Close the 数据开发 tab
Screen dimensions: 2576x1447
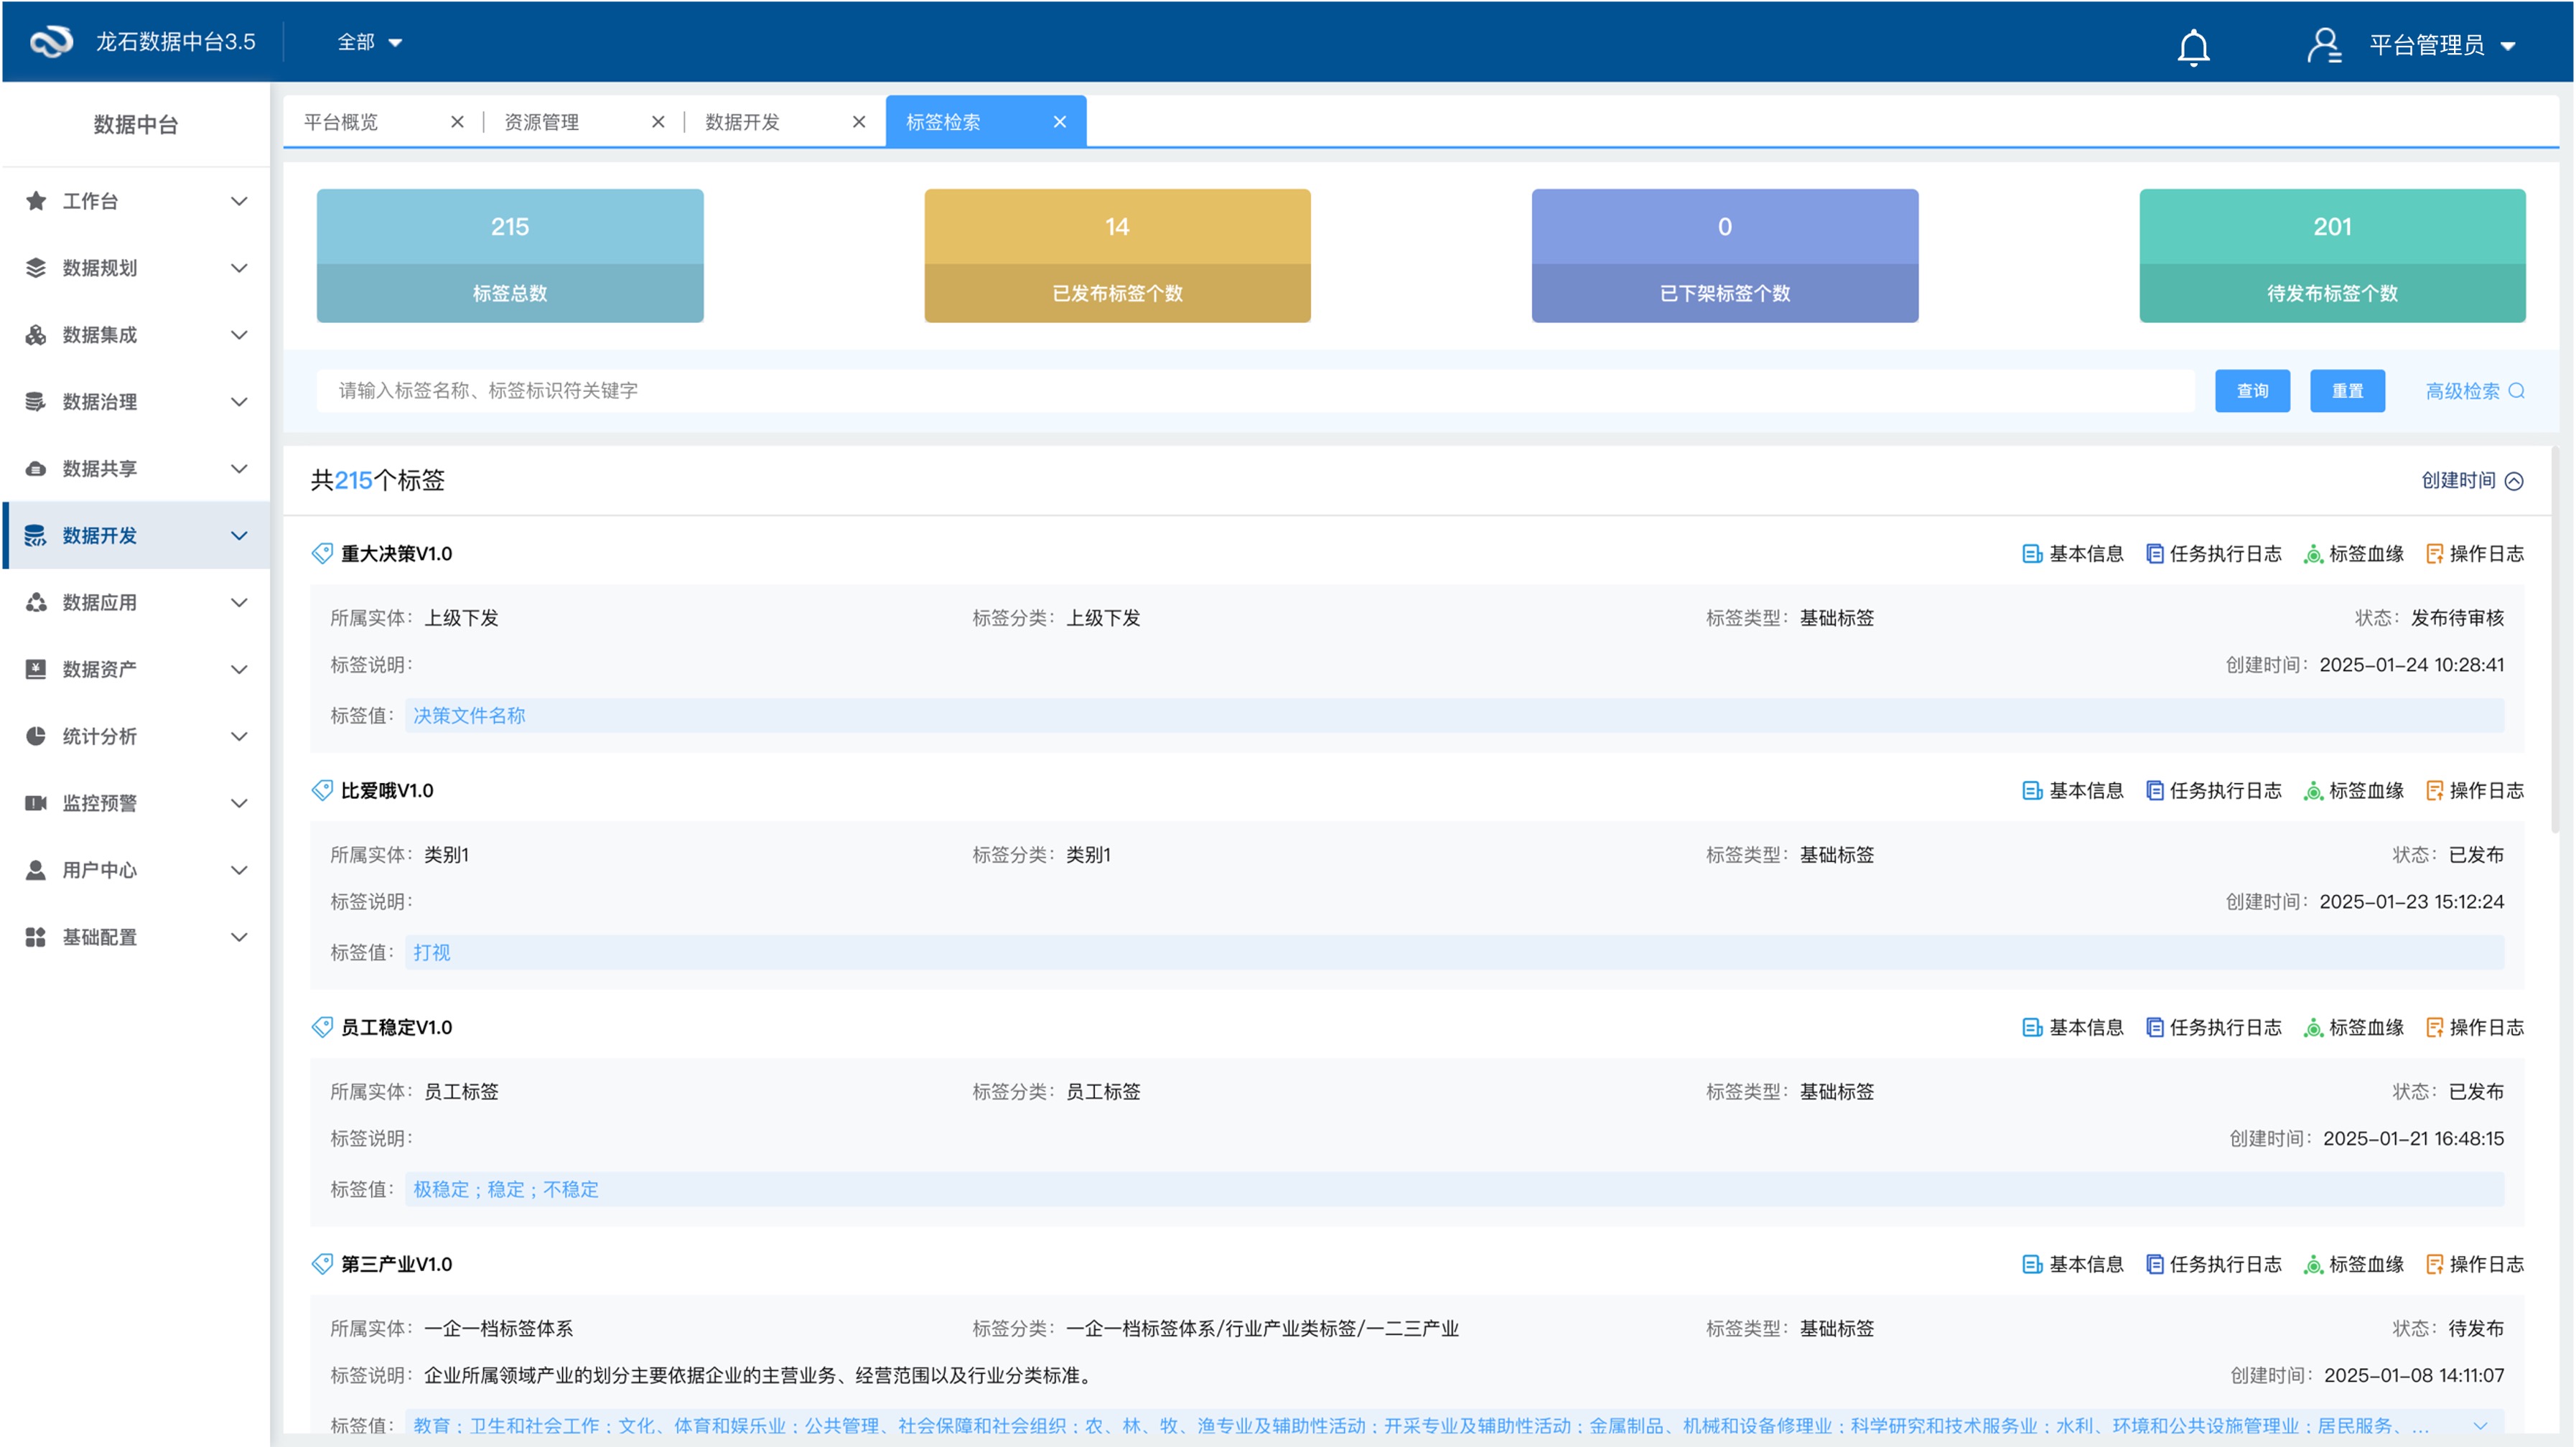tap(859, 122)
